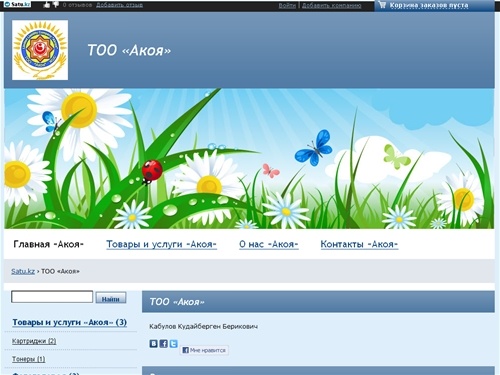Click the Satu.kz logo in top bar

[17, 5]
